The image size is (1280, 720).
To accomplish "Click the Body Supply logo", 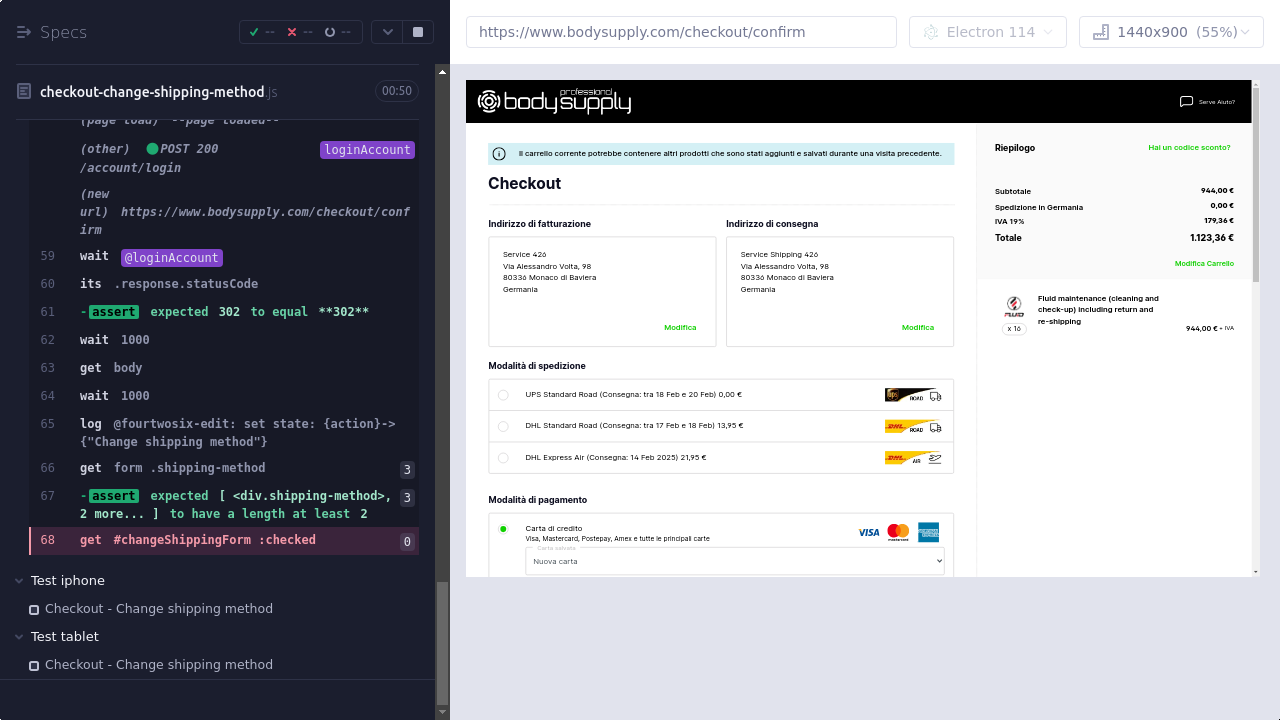I will click(554, 101).
